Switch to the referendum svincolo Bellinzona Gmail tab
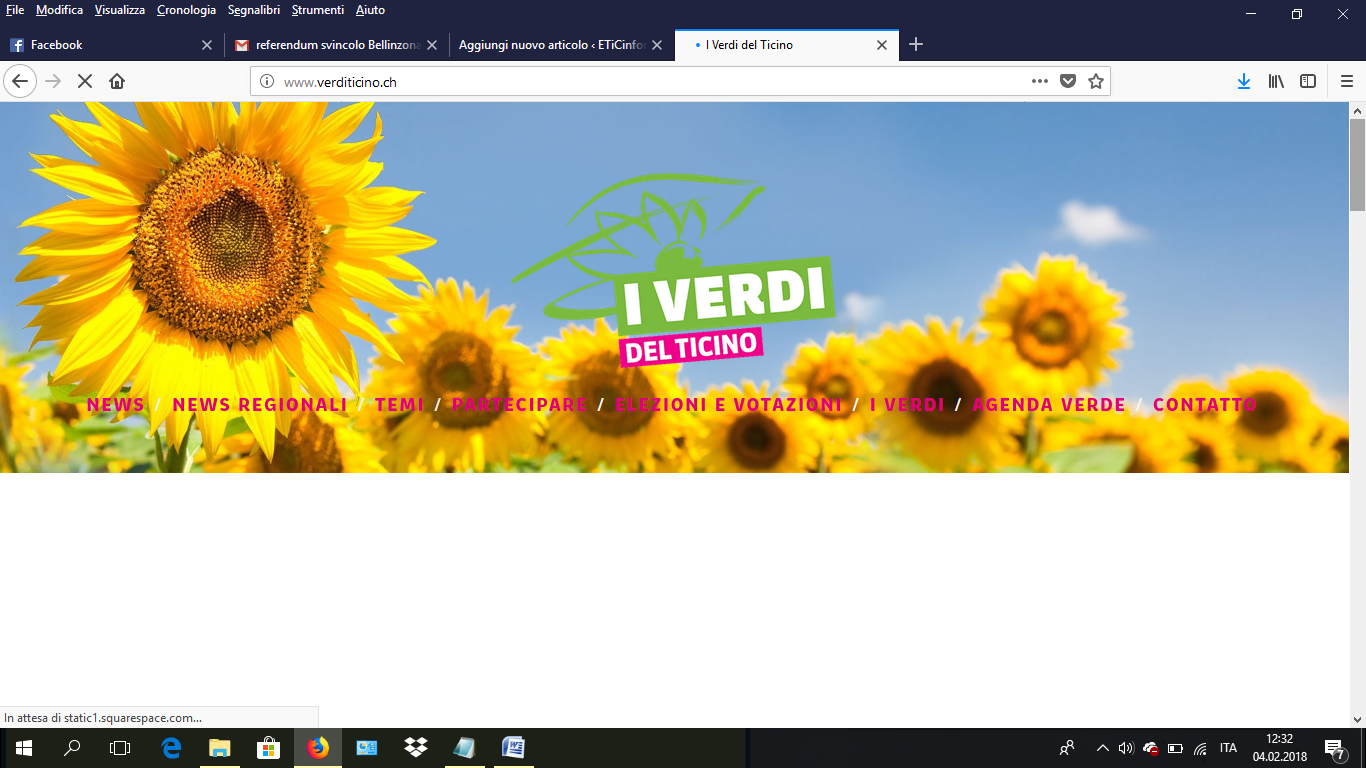Viewport: 1366px width, 768px height. (337, 45)
